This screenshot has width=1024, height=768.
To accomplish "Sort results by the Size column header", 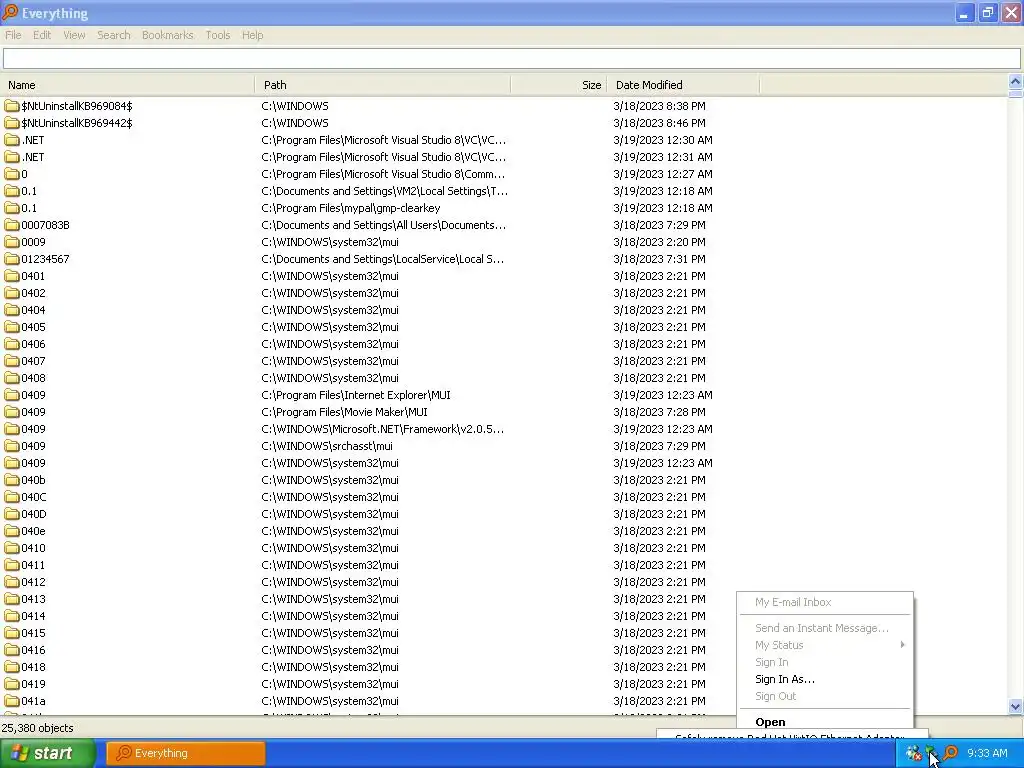I will tap(559, 85).
